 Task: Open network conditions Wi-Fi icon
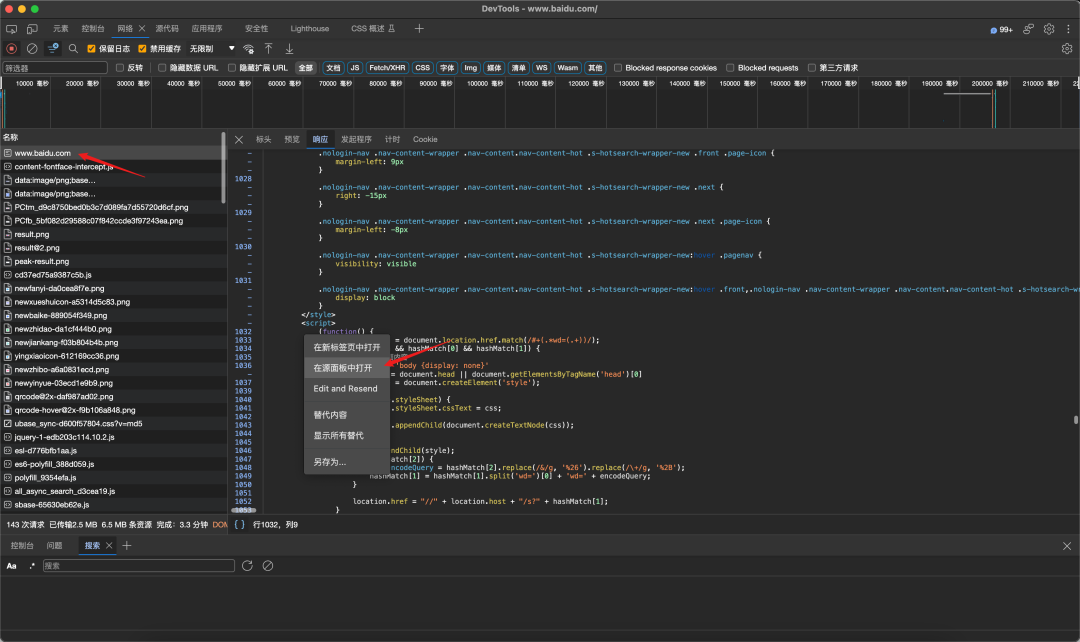tap(248, 48)
